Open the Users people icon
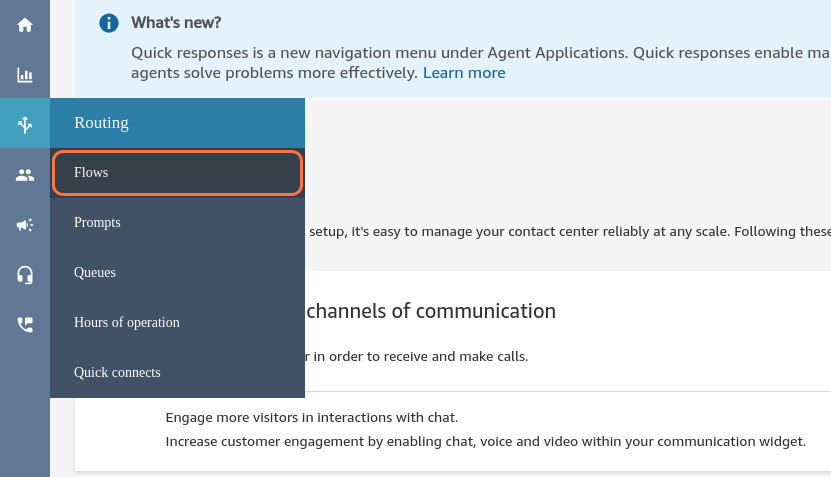The height and width of the screenshot is (477, 831). point(25,174)
